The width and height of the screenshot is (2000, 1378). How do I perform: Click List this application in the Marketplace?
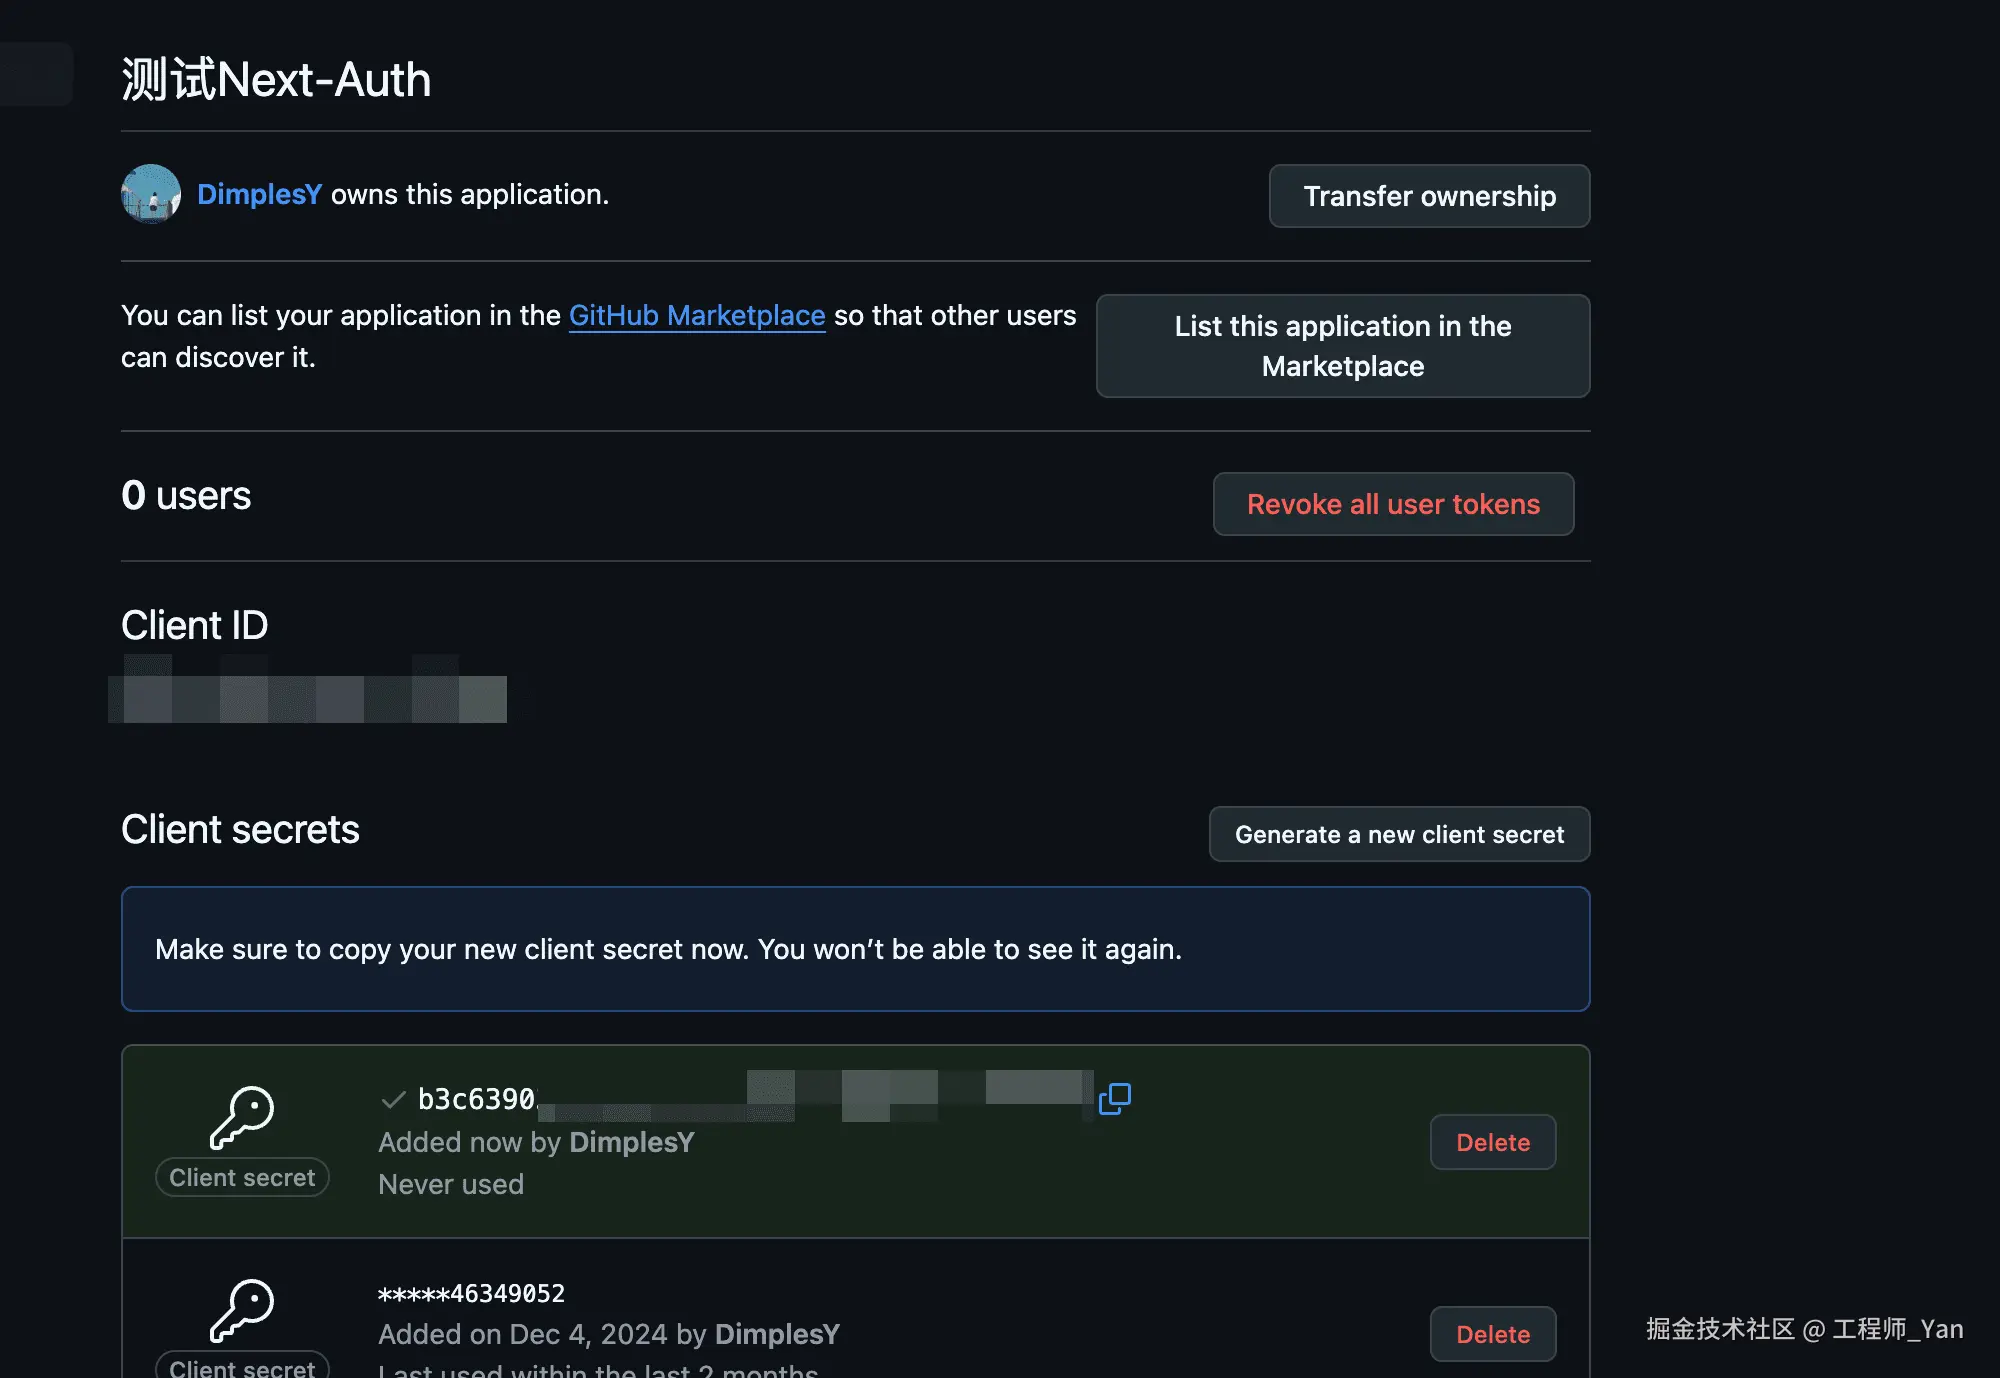[x=1342, y=346]
